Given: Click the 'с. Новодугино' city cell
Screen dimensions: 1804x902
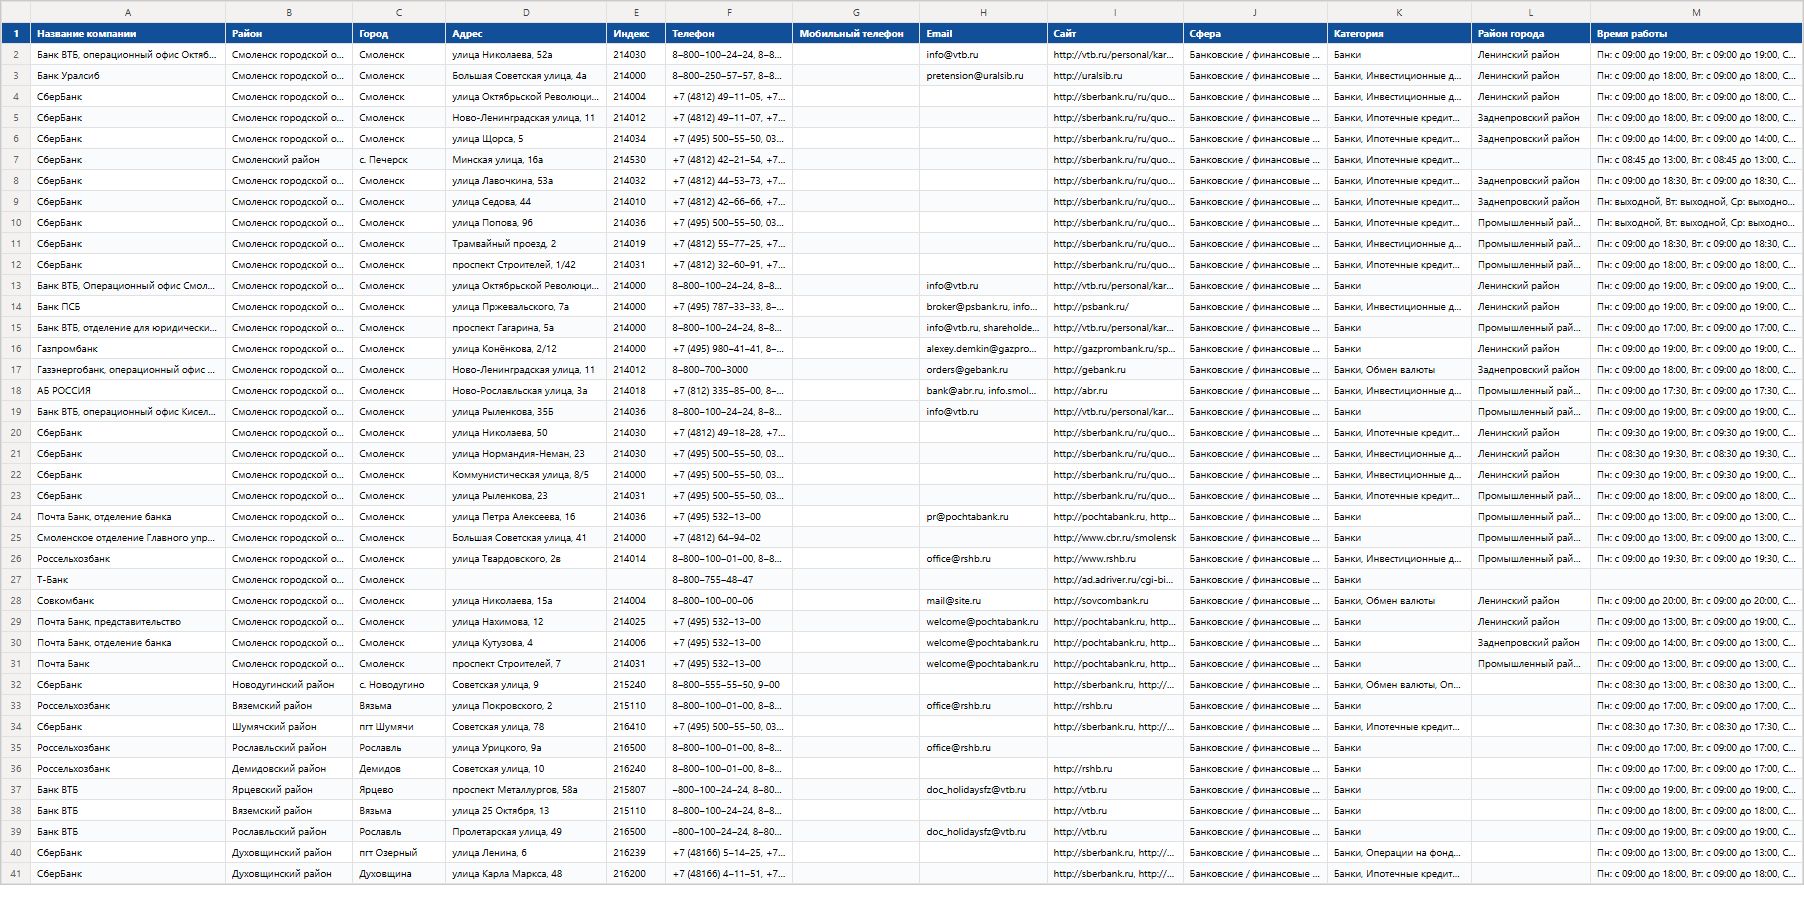Looking at the screenshot, I should tap(399, 685).
